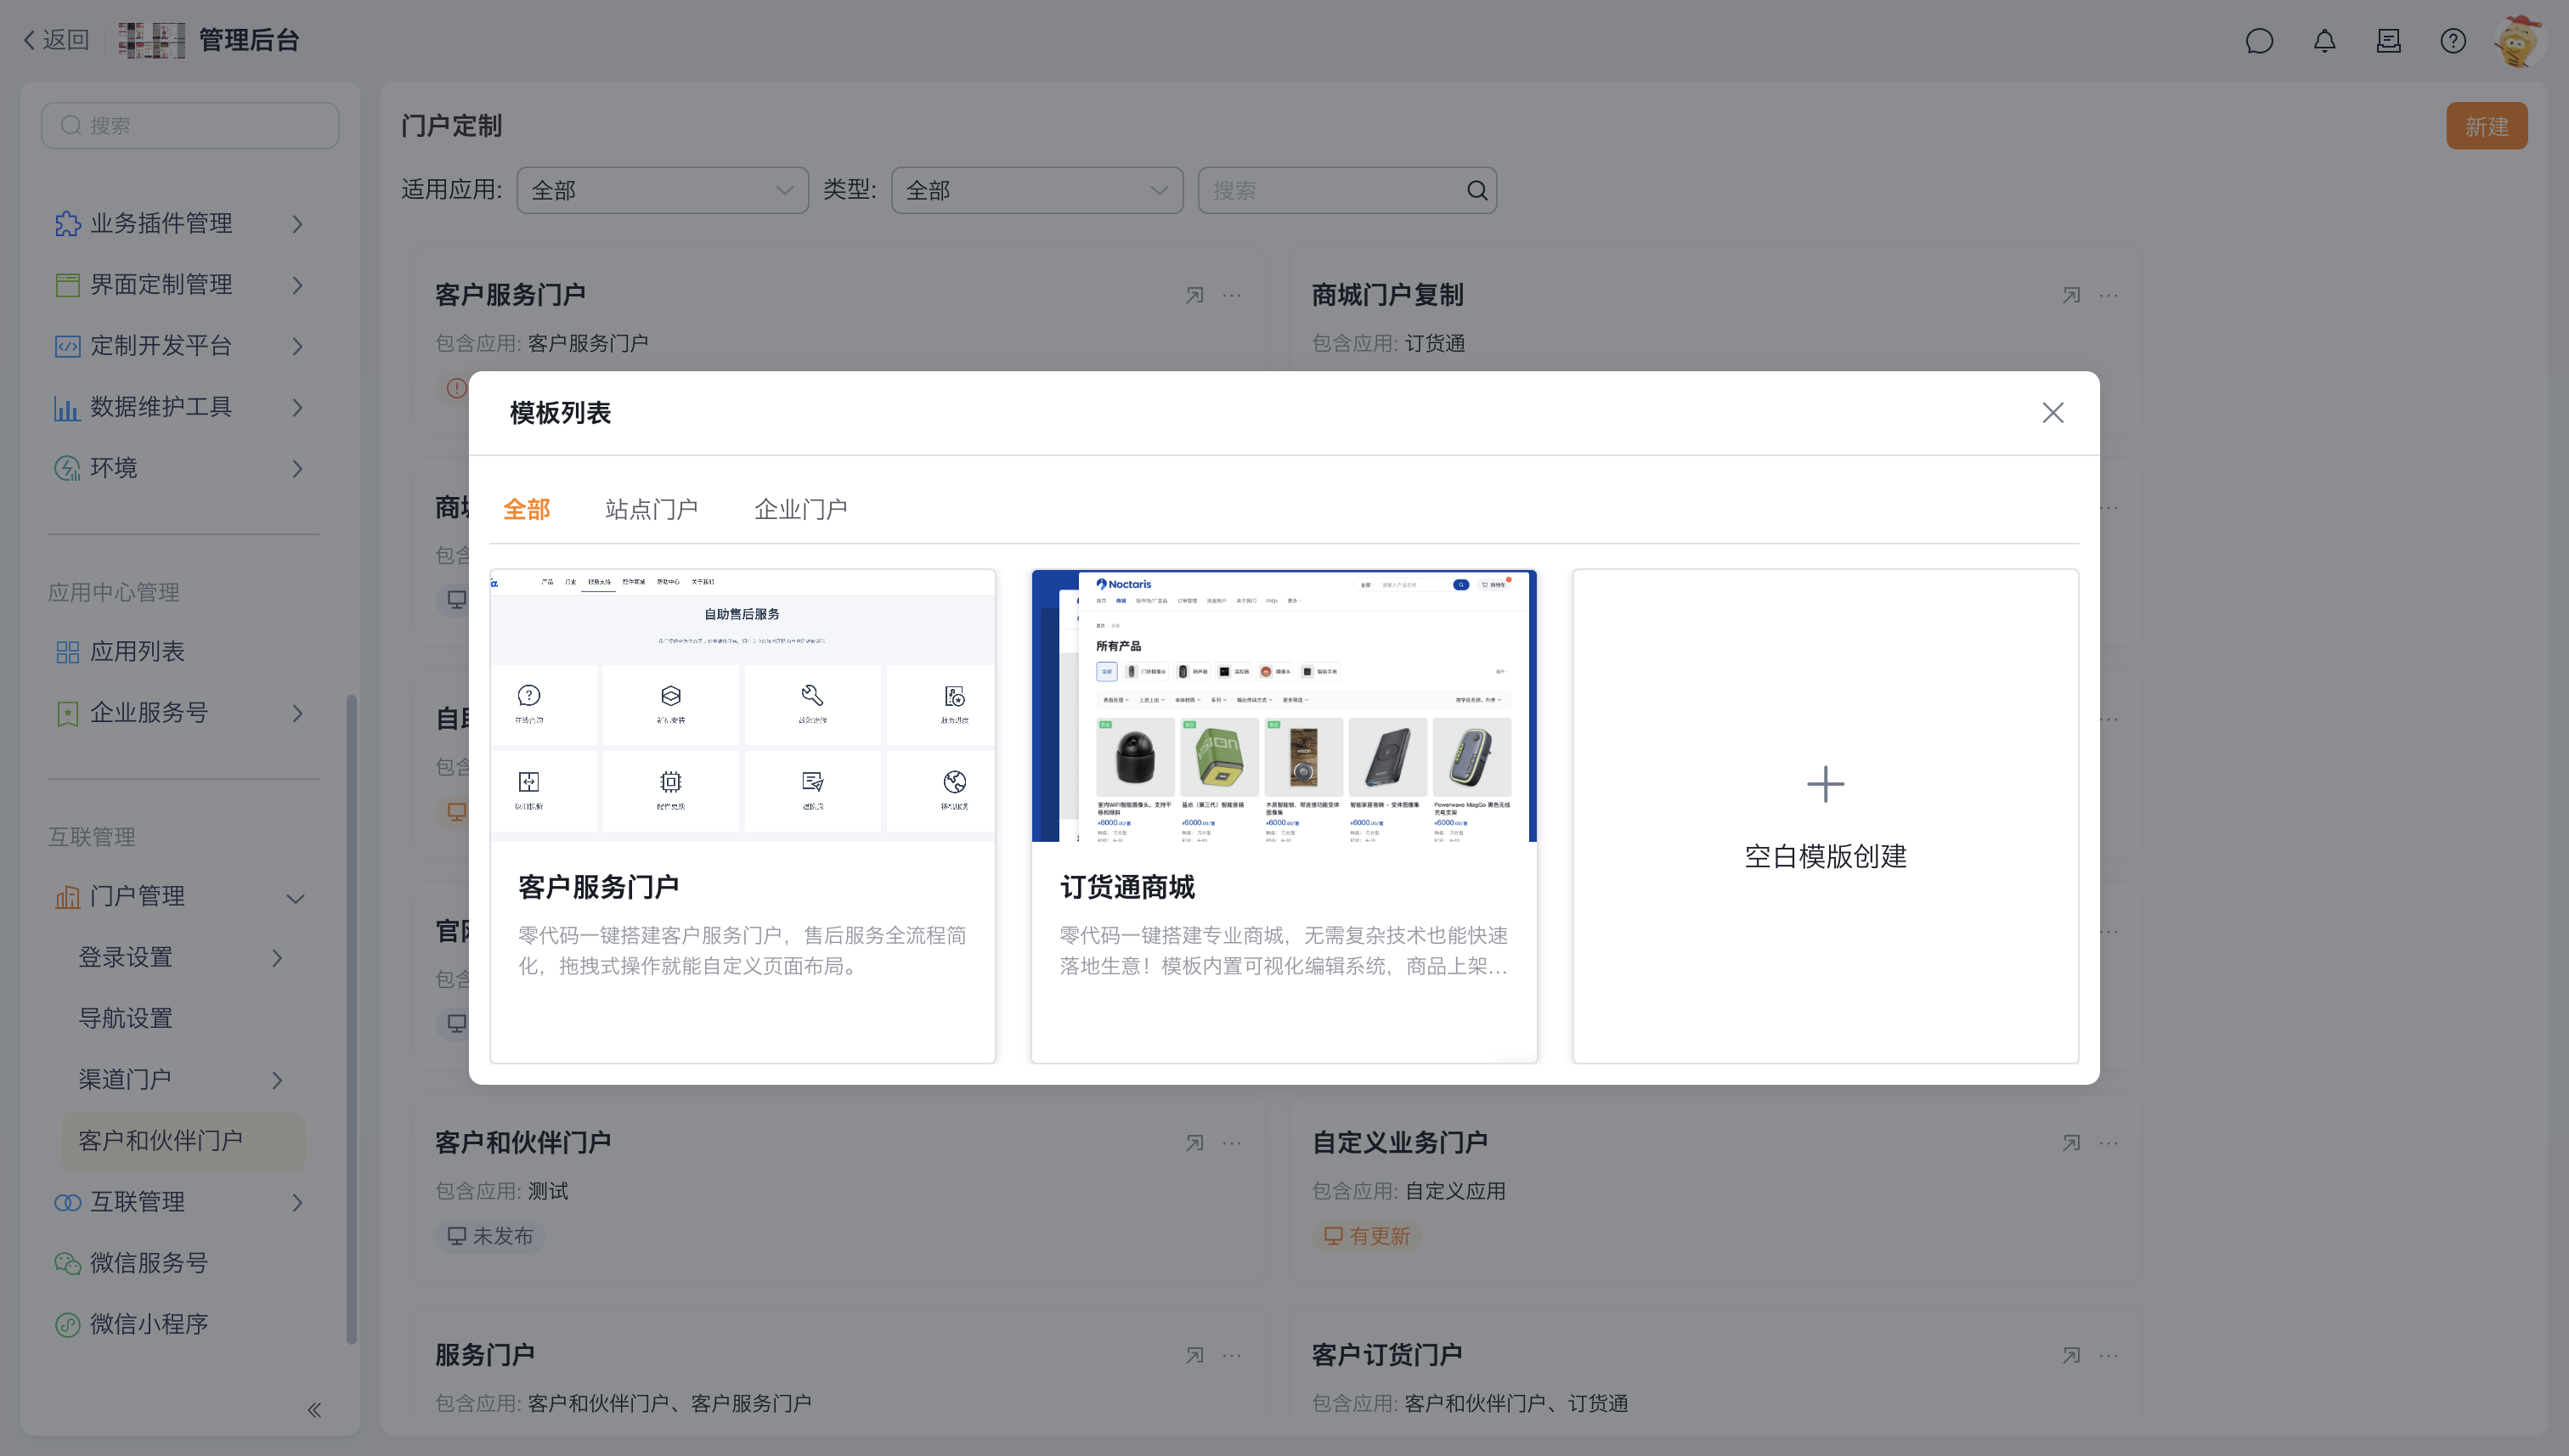
Task: Click the sidebar 搜索 input field
Action: click(190, 126)
